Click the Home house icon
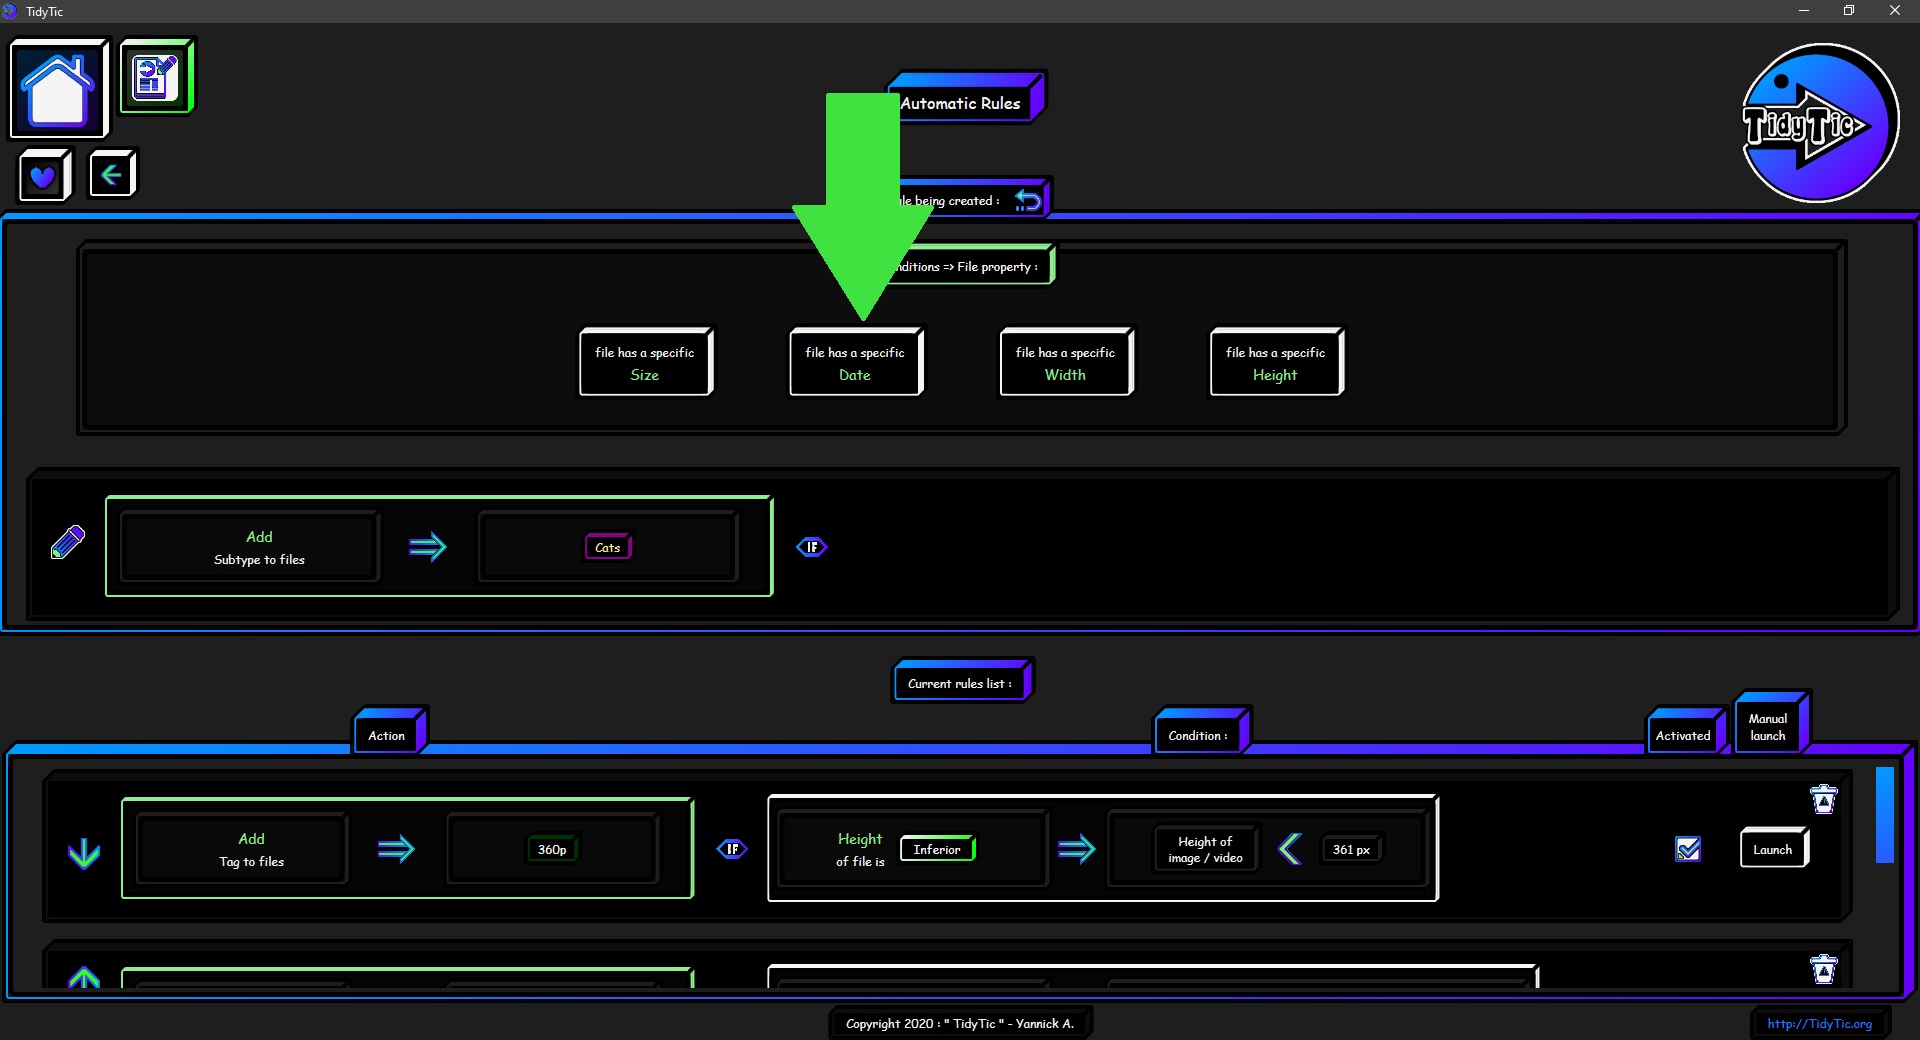This screenshot has width=1920, height=1040. 58,89
